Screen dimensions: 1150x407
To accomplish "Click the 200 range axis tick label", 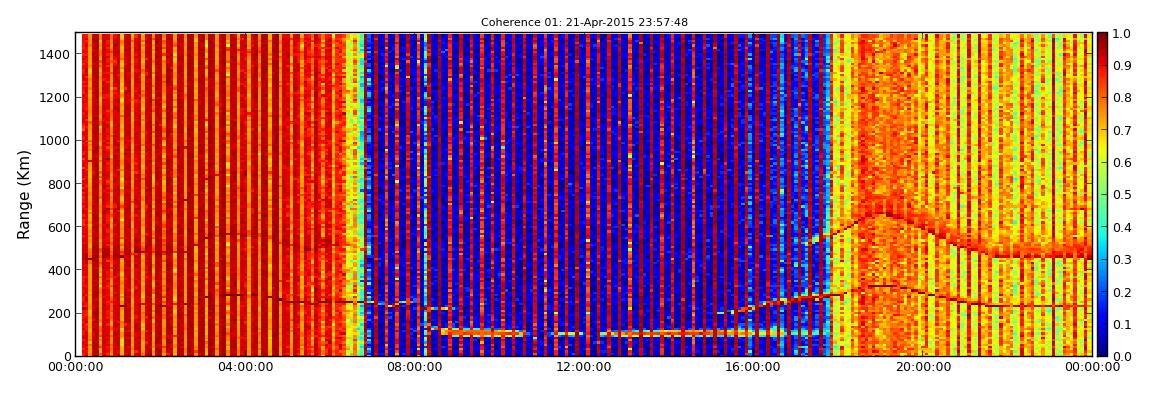I will [60, 314].
